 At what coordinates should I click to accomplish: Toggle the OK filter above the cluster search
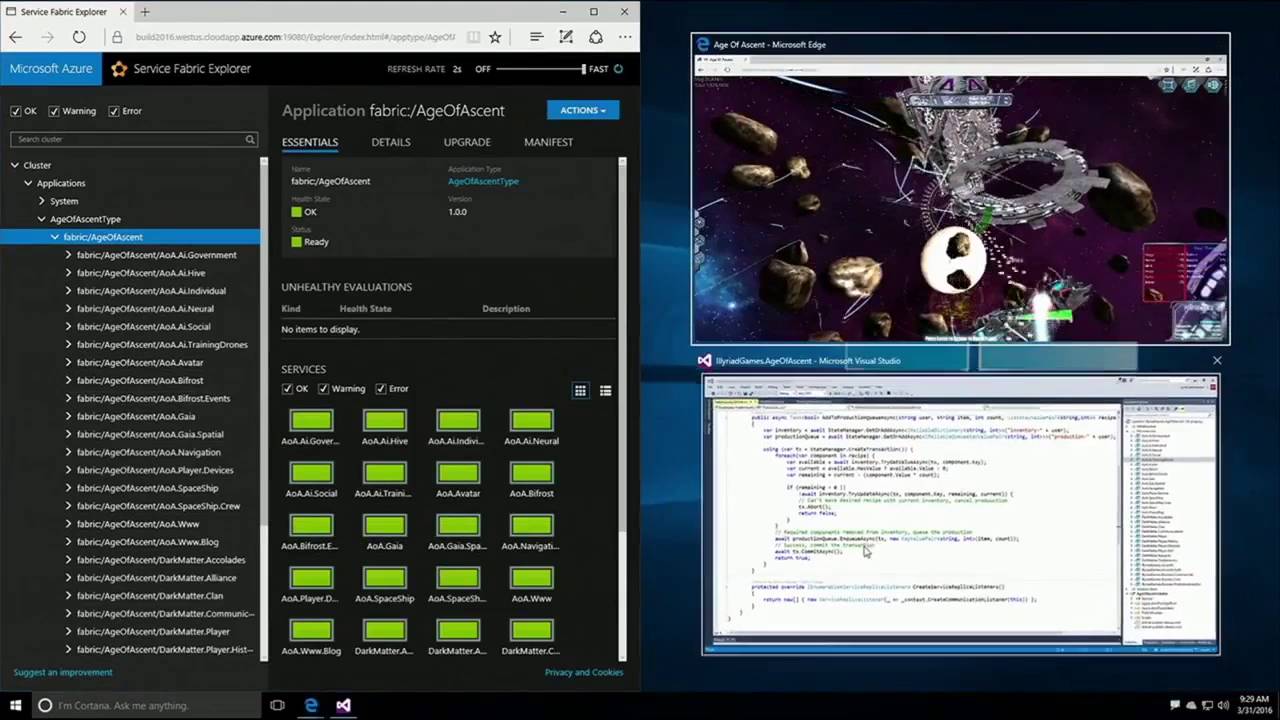point(16,111)
